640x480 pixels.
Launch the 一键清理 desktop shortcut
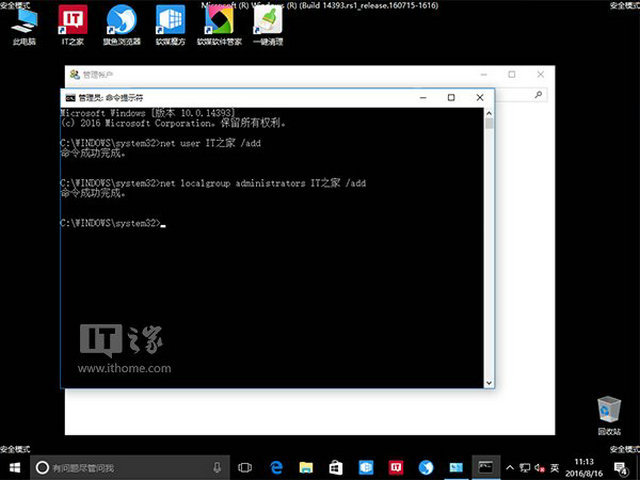tap(268, 25)
